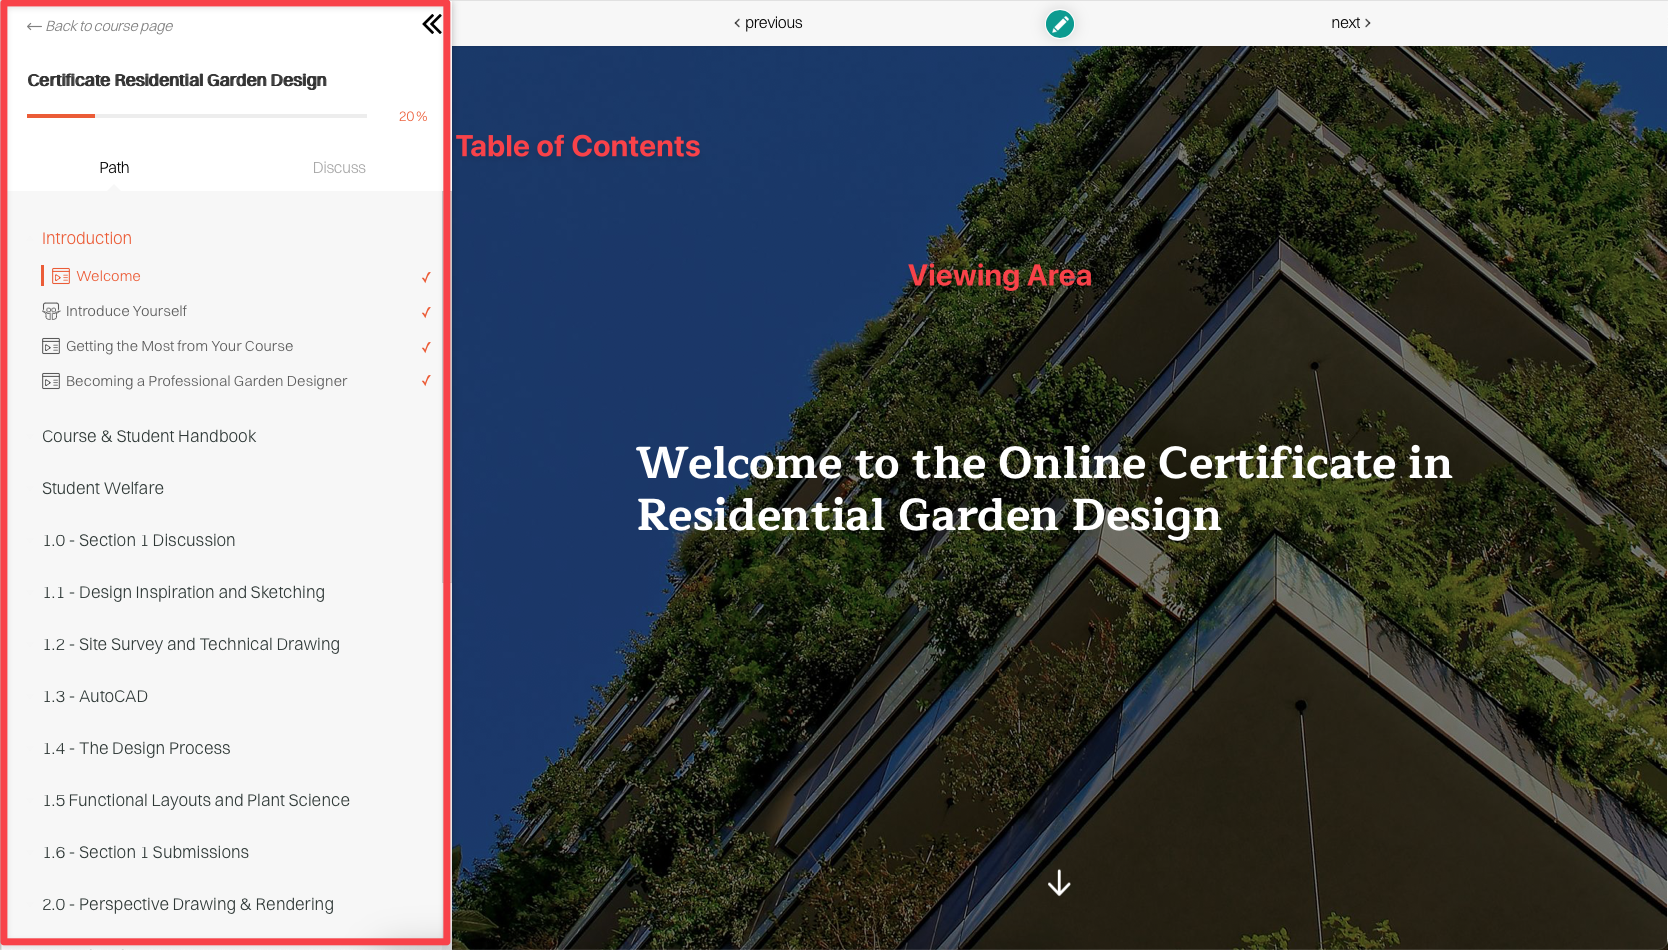Click the green pencil edit icon
Viewport: 1668px width, 950px height.
1060,23
